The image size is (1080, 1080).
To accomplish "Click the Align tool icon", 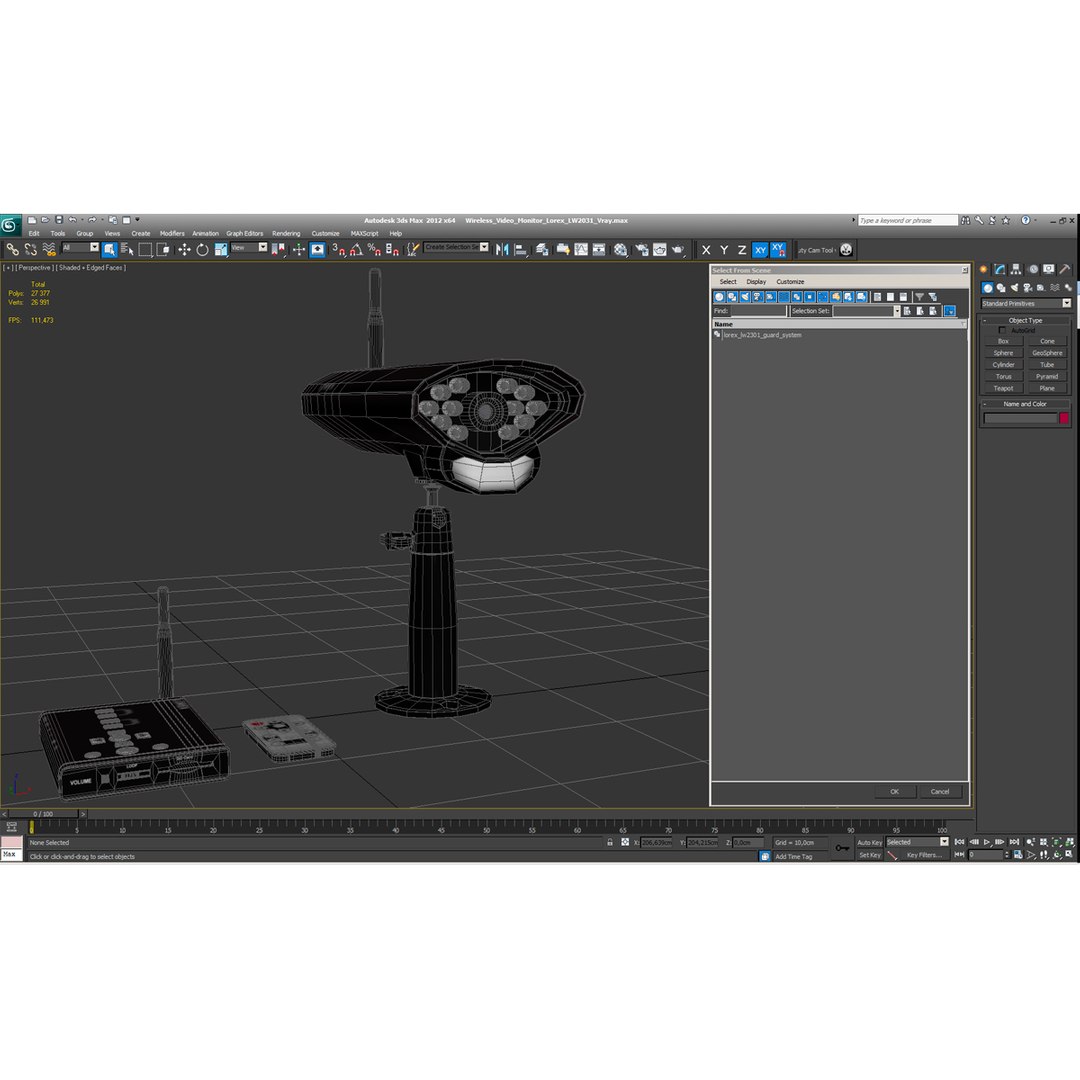I will [x=521, y=249].
